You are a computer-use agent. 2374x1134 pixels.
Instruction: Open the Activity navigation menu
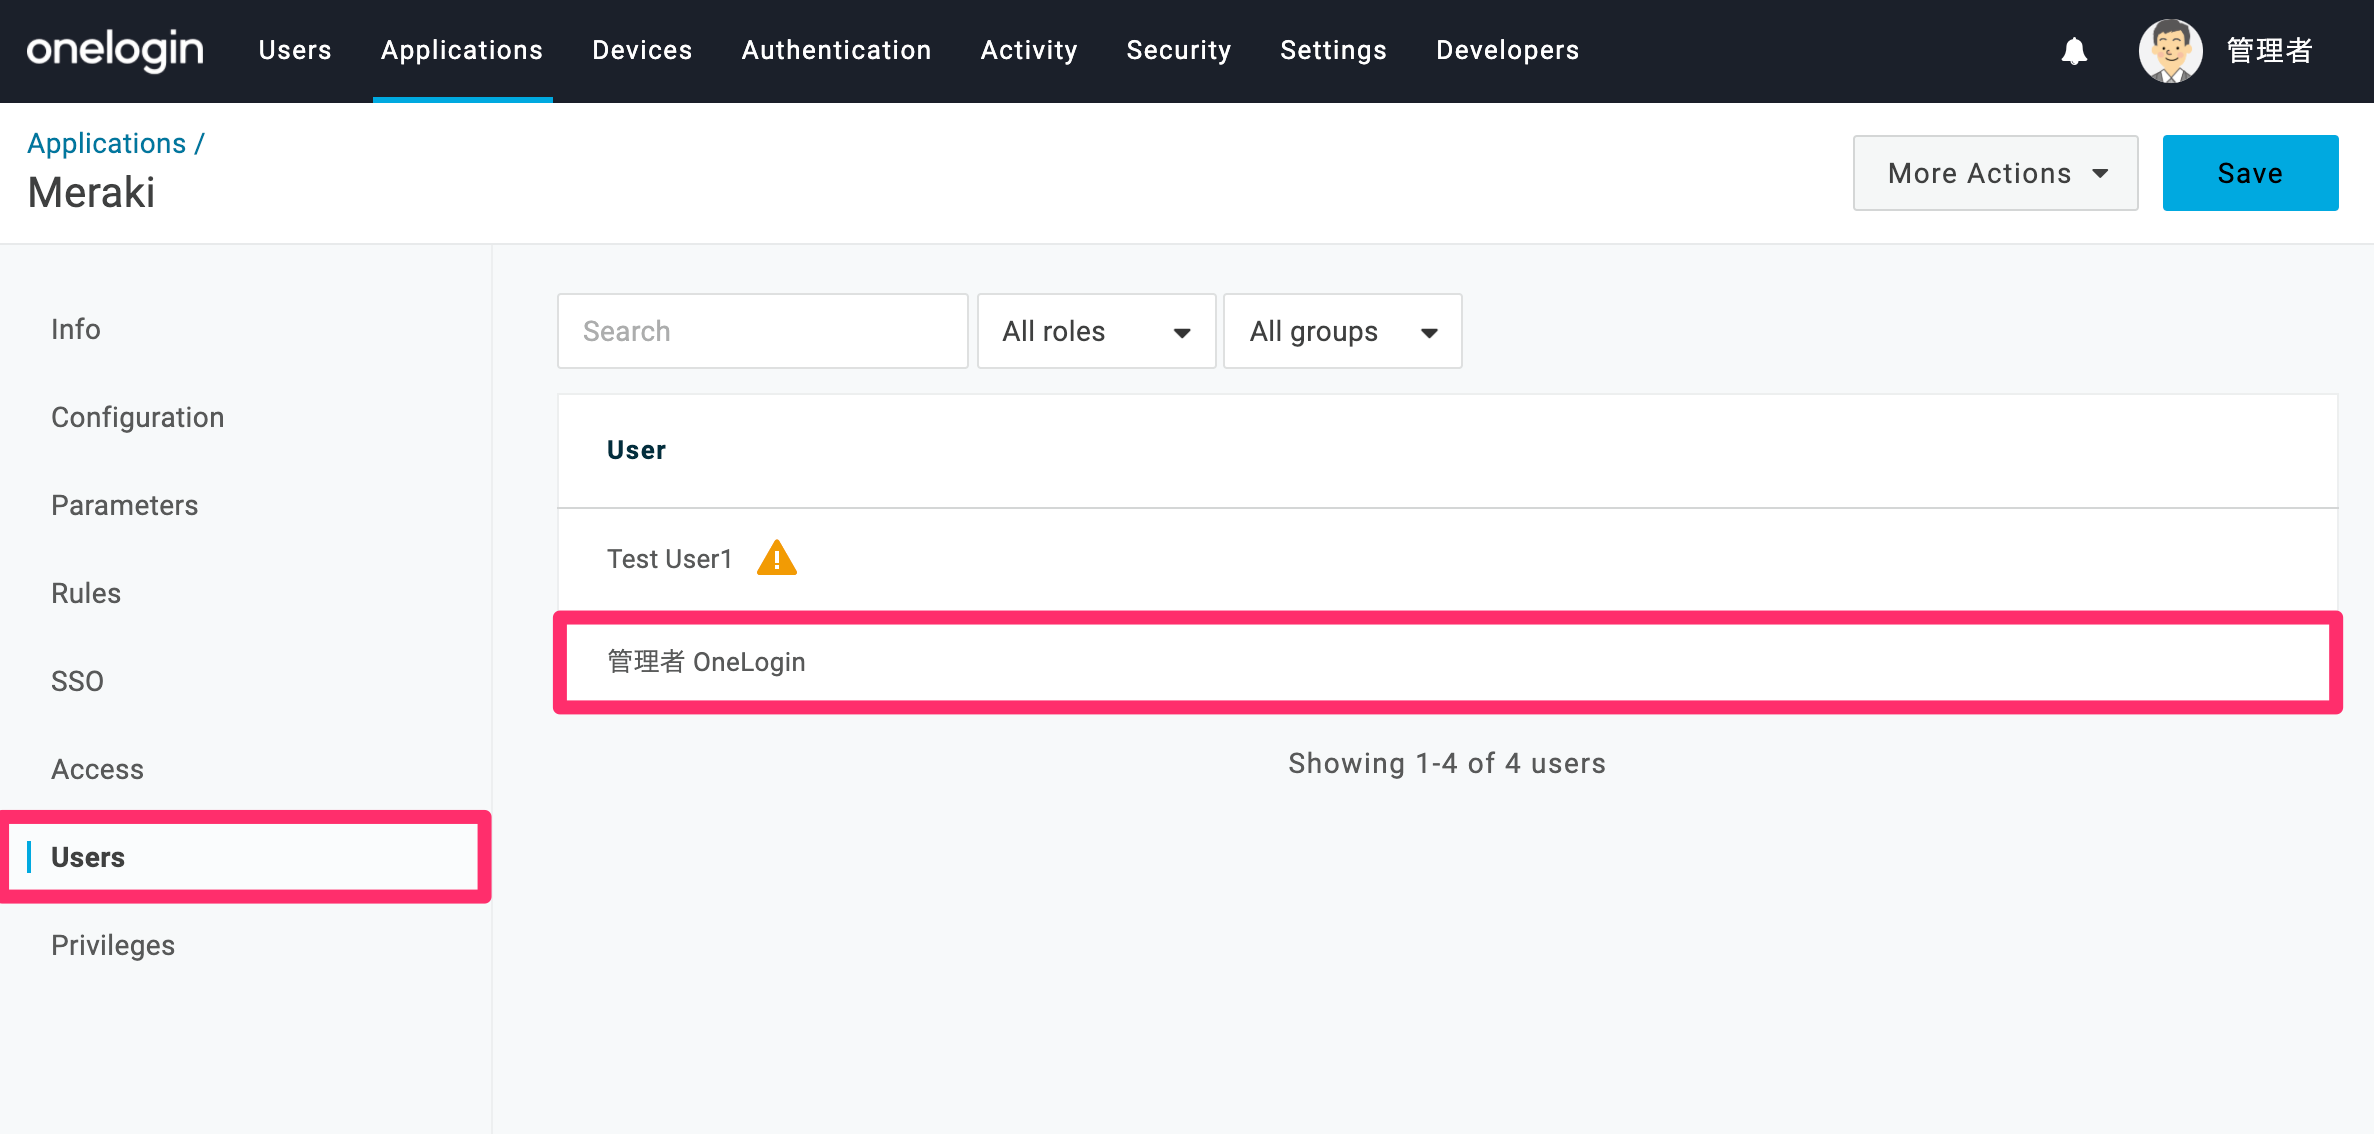1029,50
